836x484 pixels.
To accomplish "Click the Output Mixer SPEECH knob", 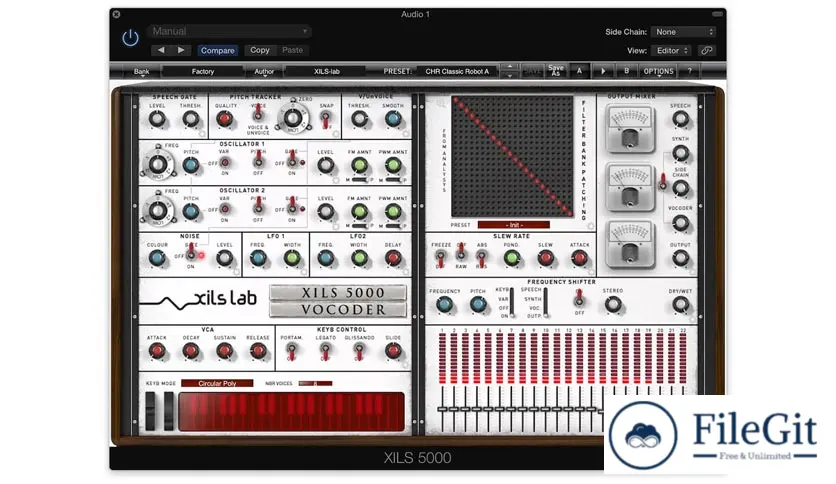I will pyautogui.click(x=680, y=119).
